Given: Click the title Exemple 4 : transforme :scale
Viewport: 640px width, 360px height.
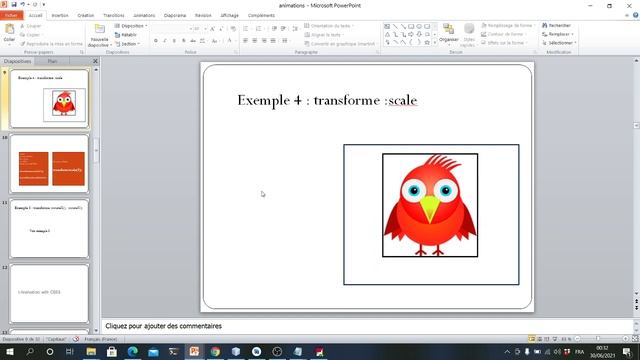Looking at the screenshot, I should pos(327,100).
